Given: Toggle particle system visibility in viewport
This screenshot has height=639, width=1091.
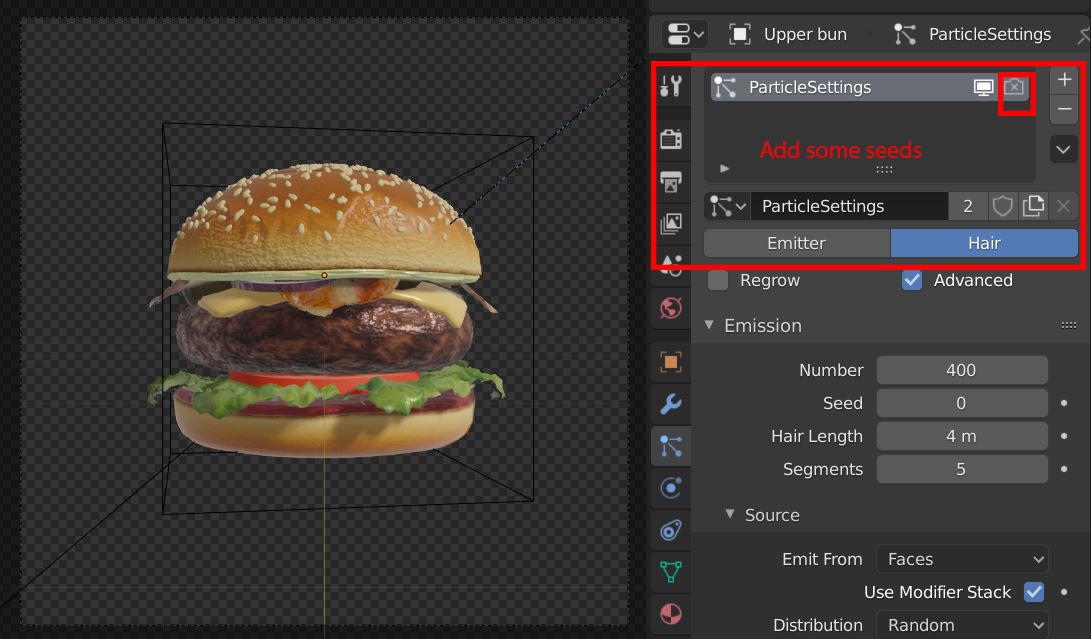Looking at the screenshot, I should pyautogui.click(x=983, y=87).
